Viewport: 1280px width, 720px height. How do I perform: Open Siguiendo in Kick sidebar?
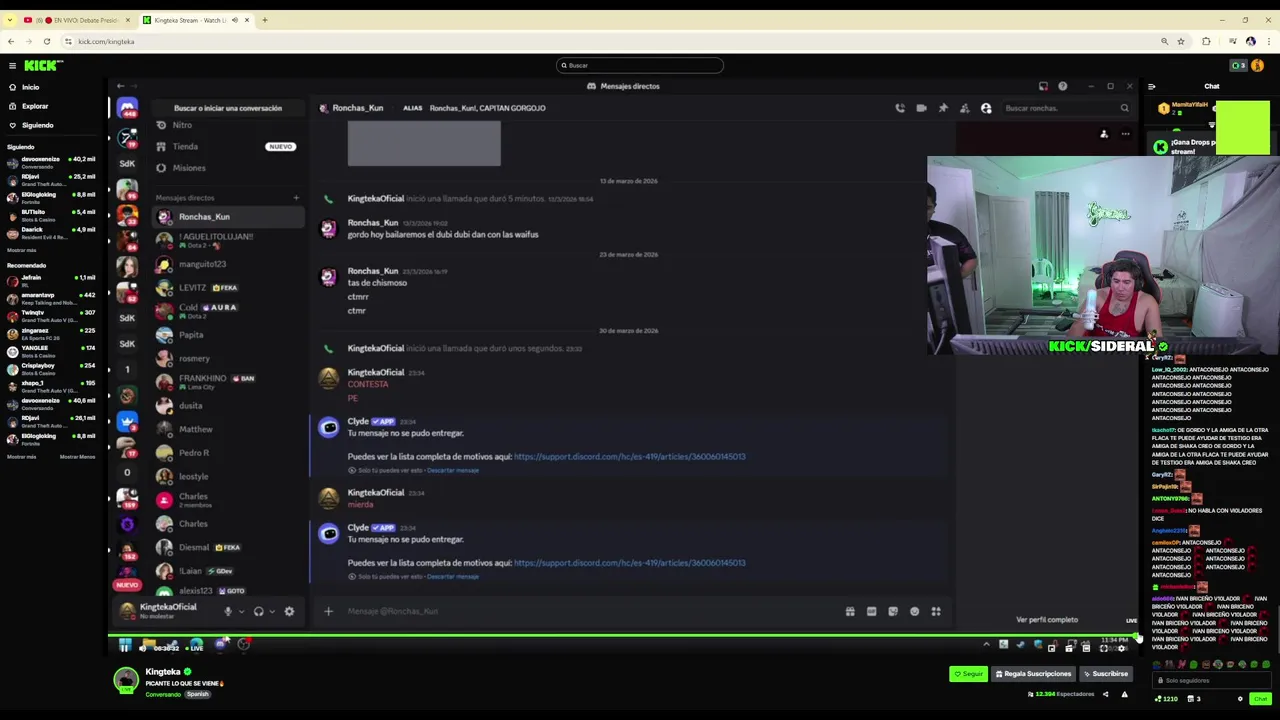pos(37,125)
